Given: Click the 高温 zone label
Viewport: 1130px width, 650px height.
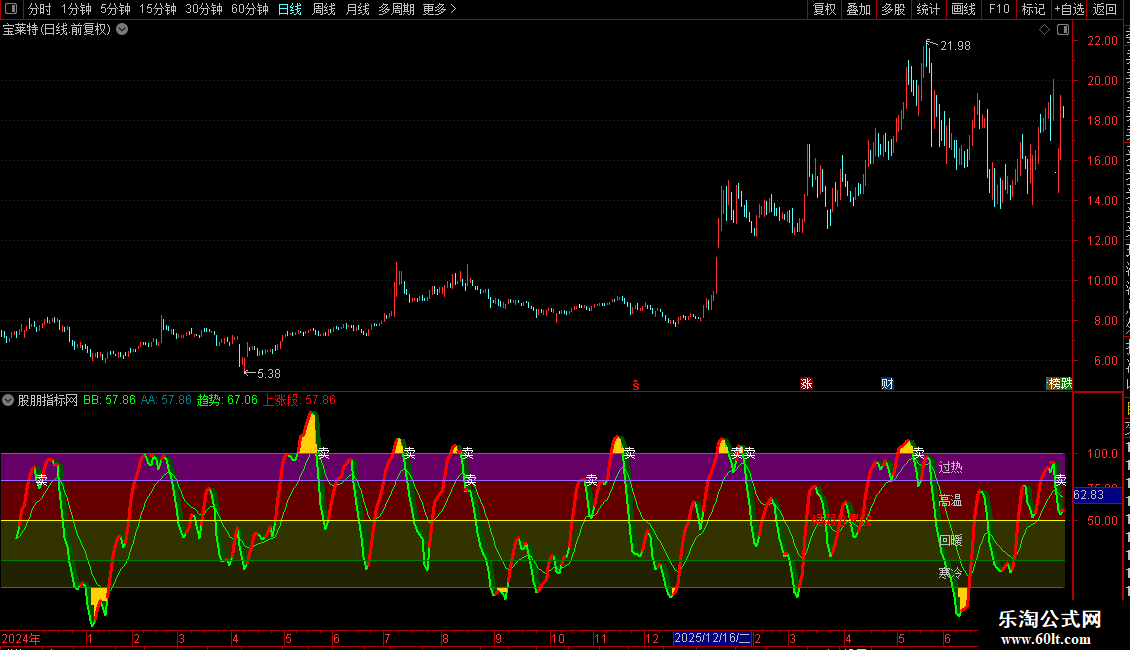Looking at the screenshot, I should tap(950, 500).
